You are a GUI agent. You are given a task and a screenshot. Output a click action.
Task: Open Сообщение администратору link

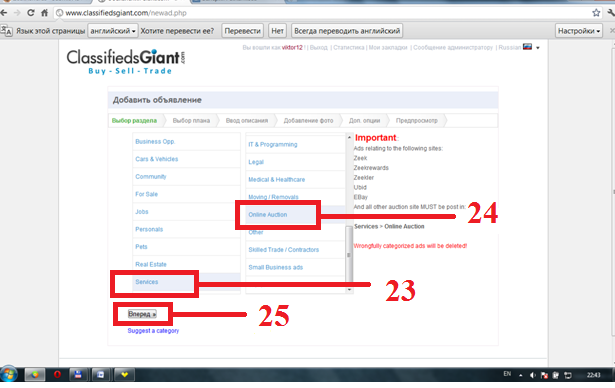coord(453,47)
